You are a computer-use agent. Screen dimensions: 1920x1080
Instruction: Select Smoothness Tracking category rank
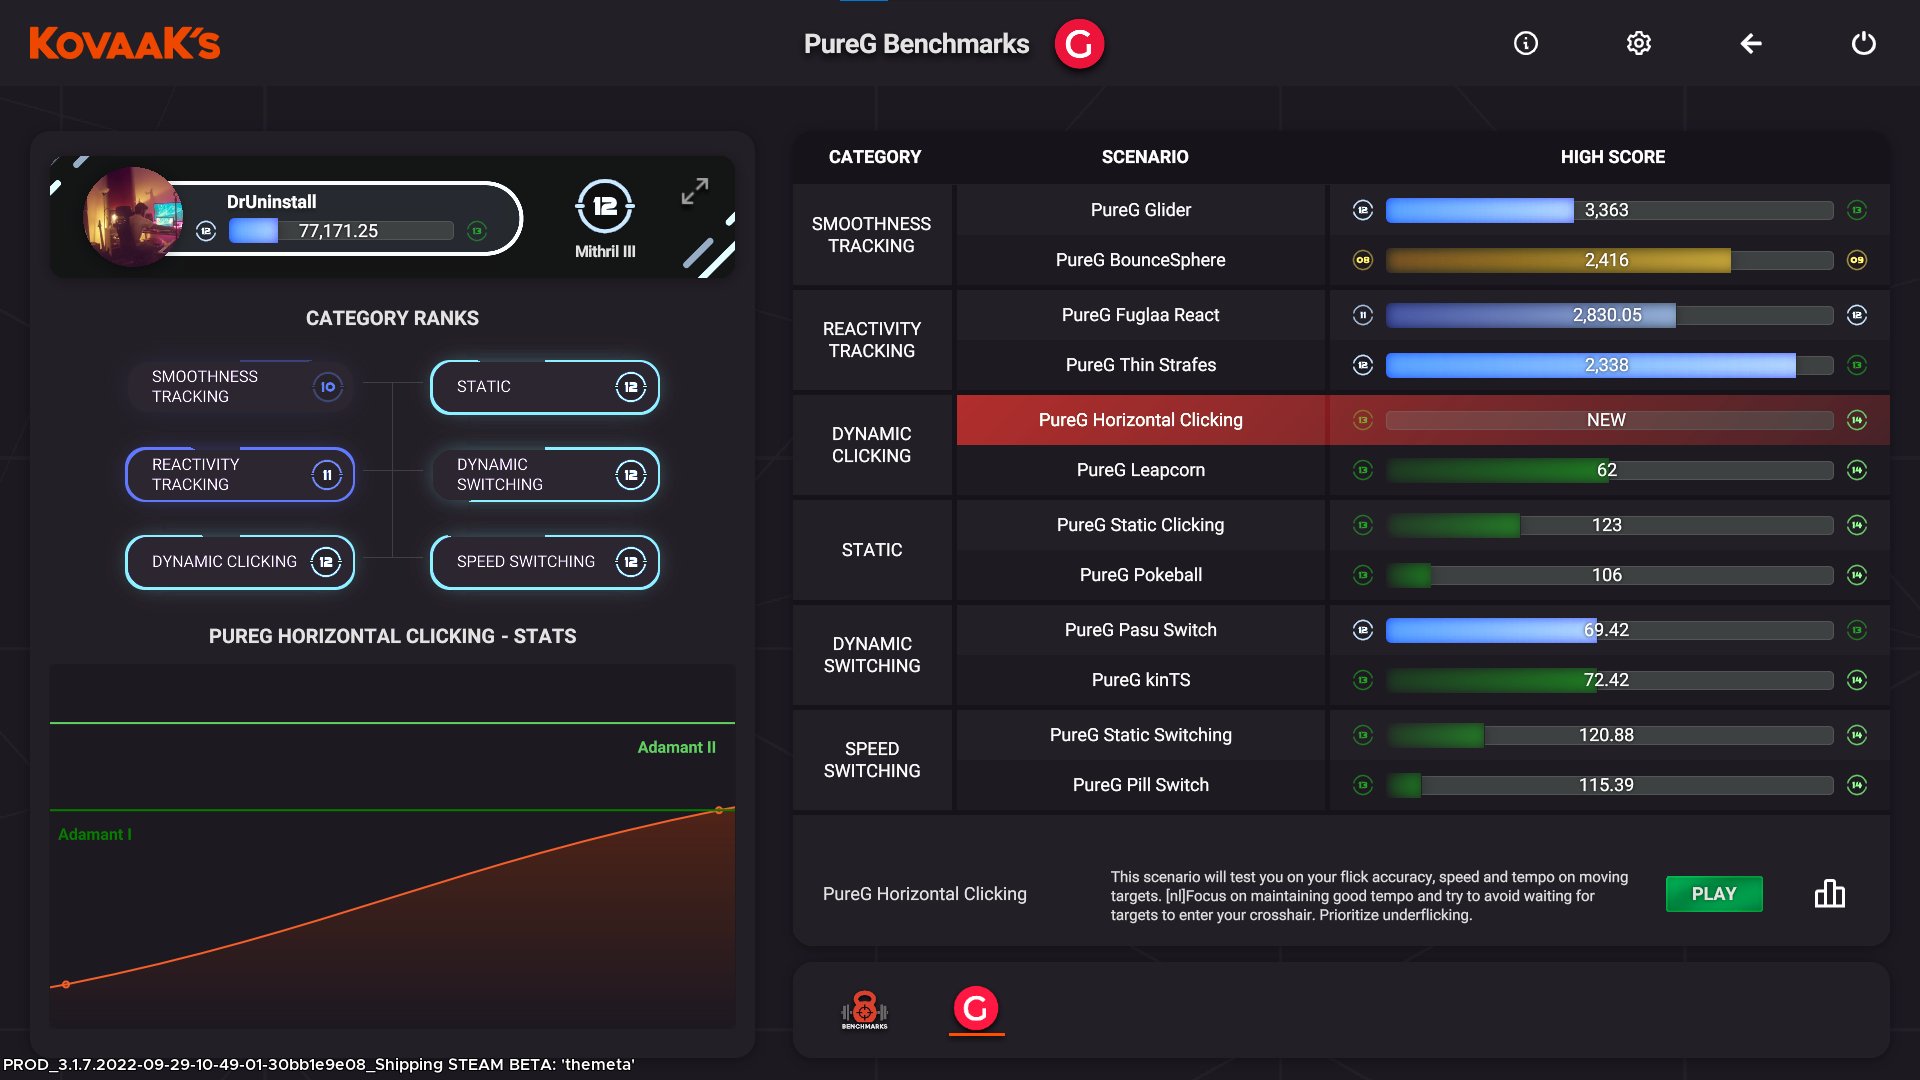[240, 387]
